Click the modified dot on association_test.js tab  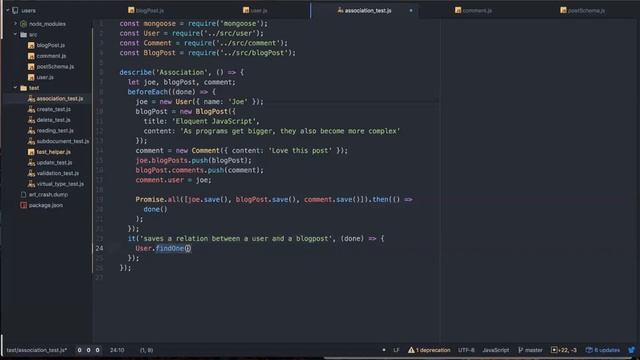tap(411, 10)
